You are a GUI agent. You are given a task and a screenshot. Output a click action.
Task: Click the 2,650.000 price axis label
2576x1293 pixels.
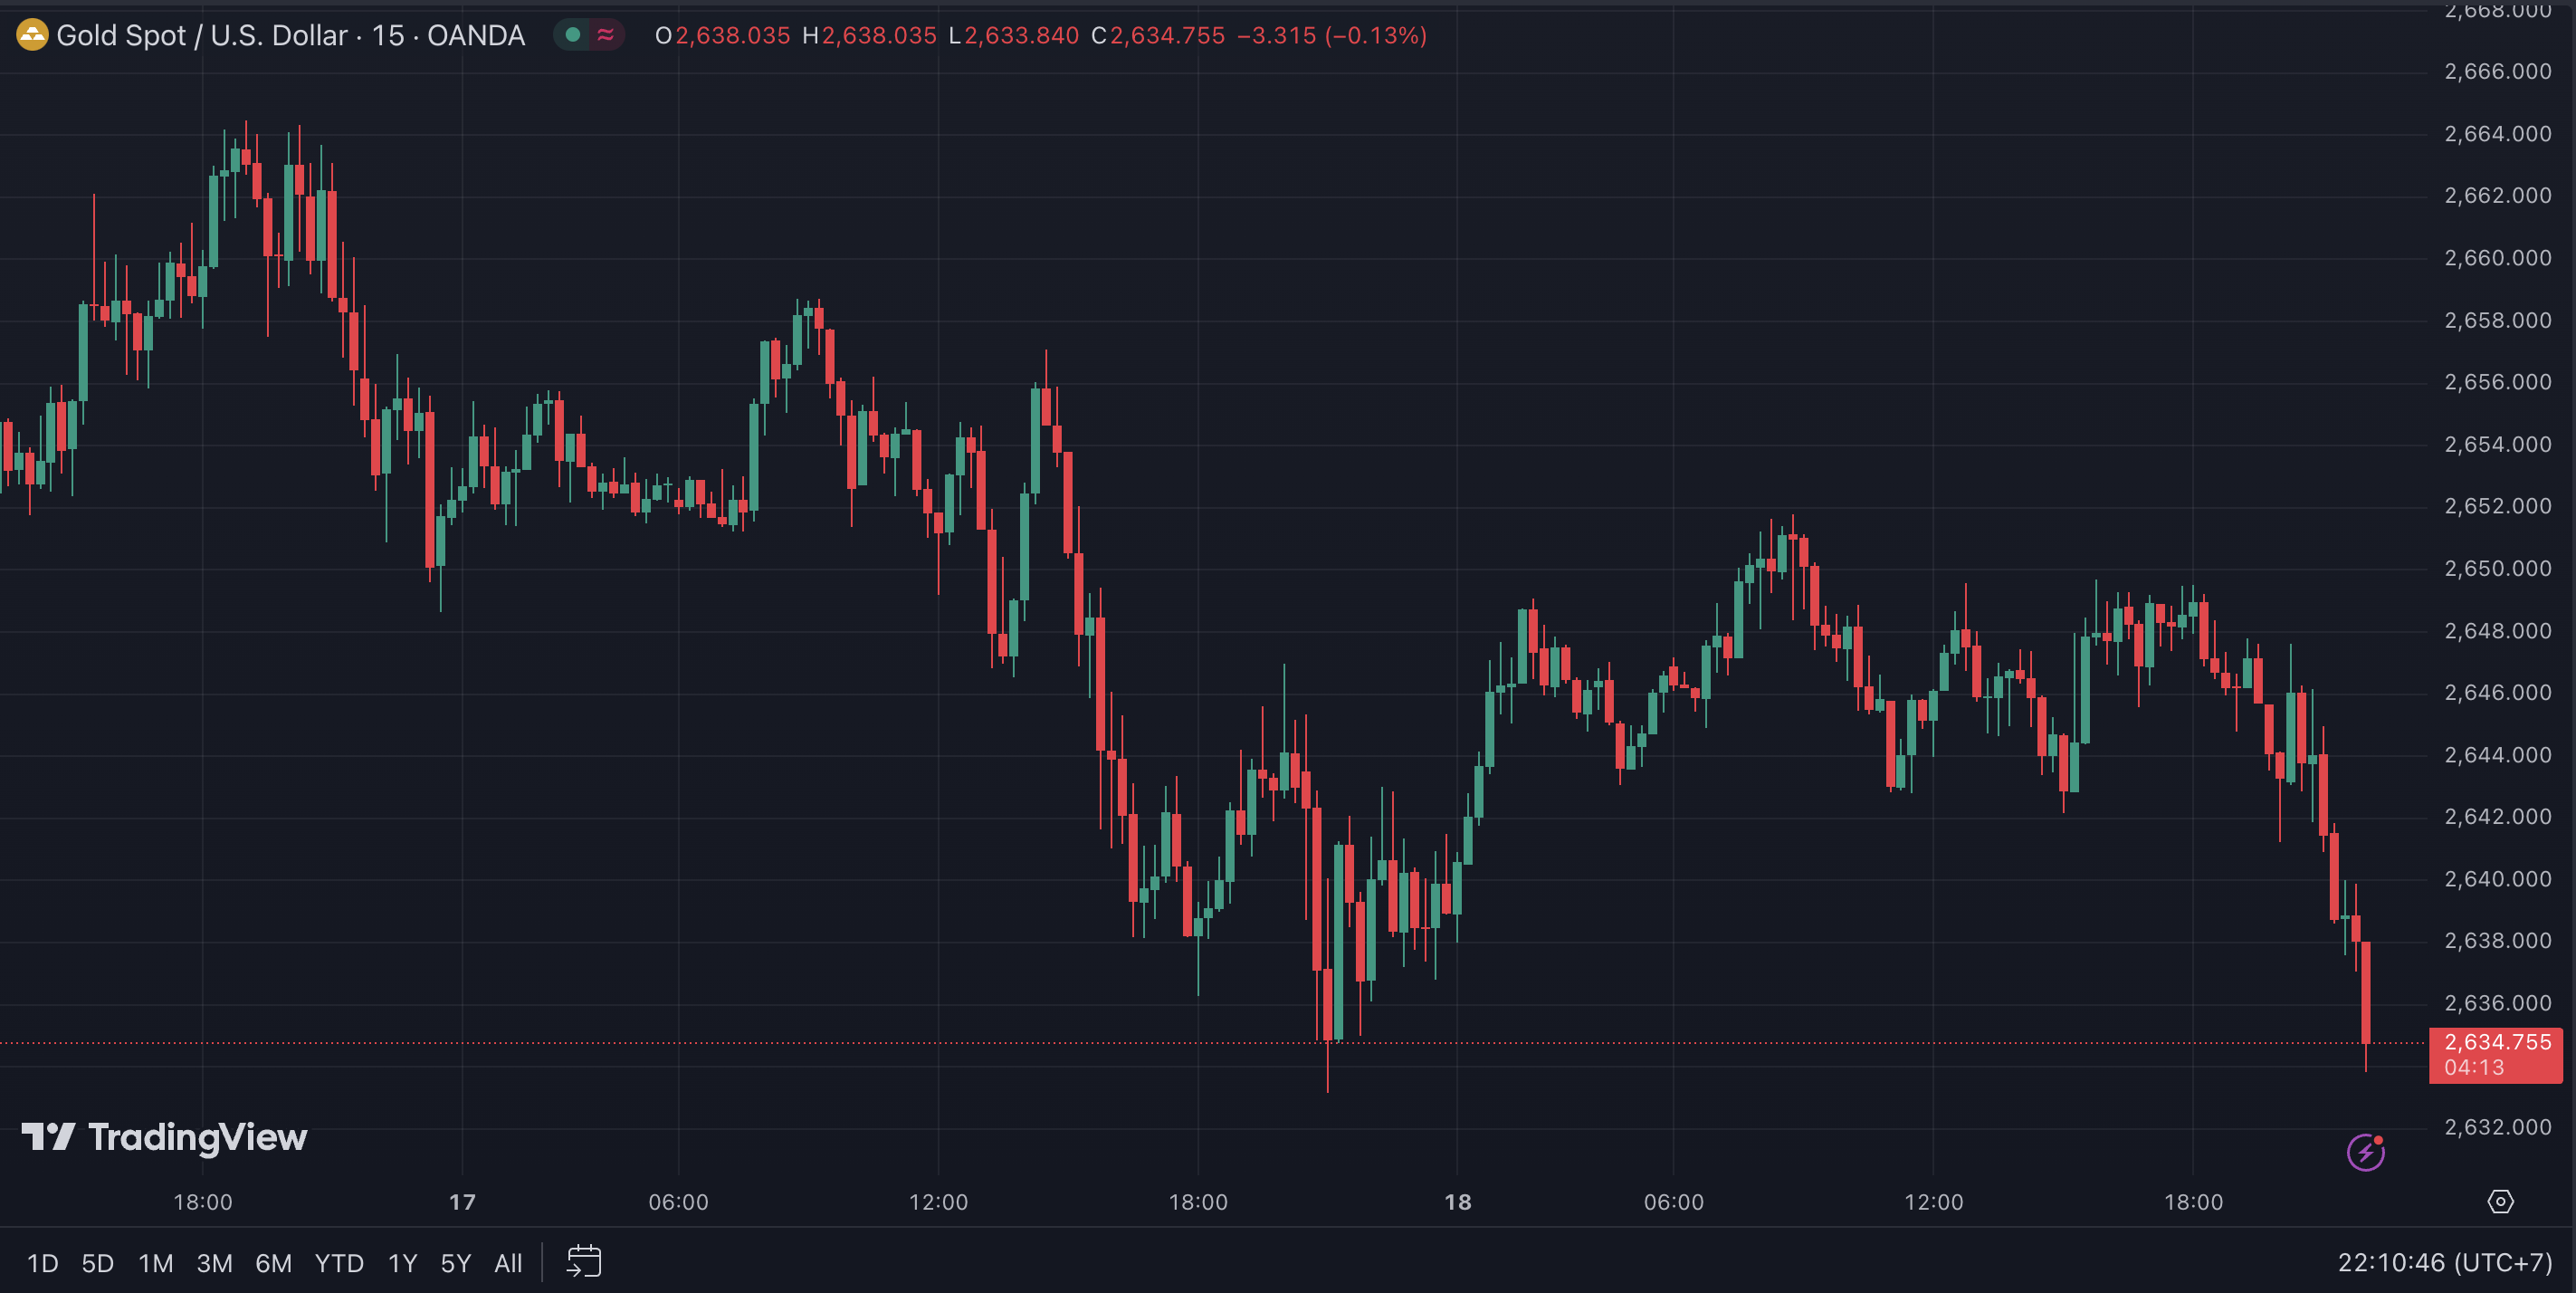click(x=2497, y=568)
